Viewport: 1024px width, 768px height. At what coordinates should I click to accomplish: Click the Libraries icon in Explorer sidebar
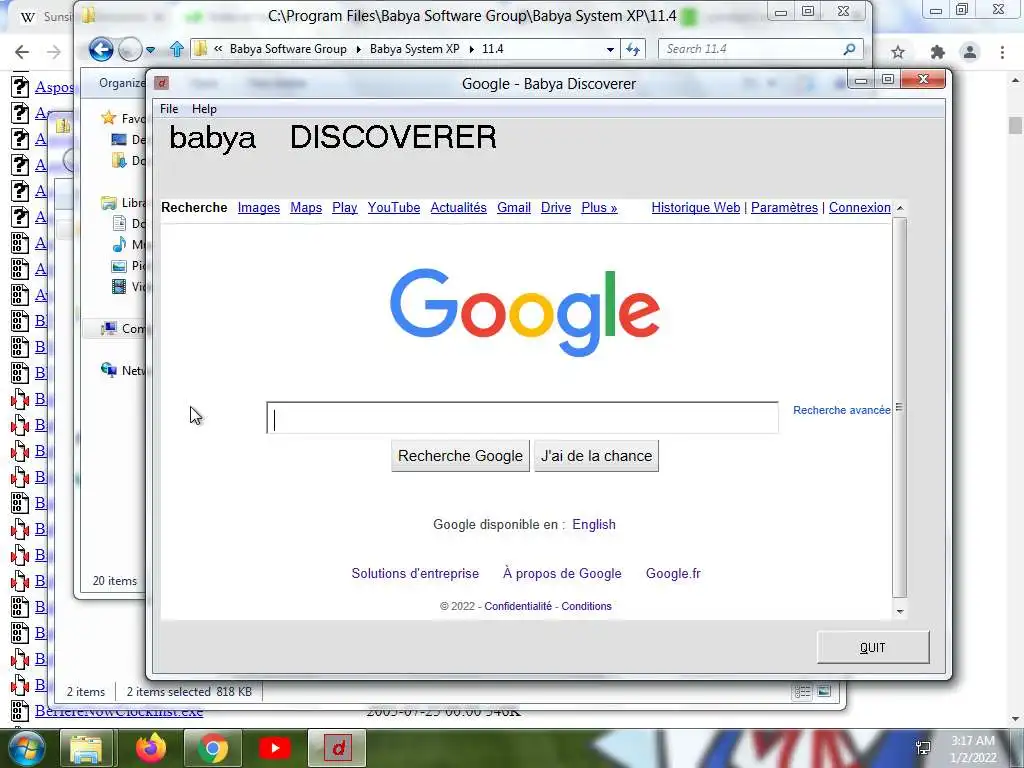pos(108,202)
